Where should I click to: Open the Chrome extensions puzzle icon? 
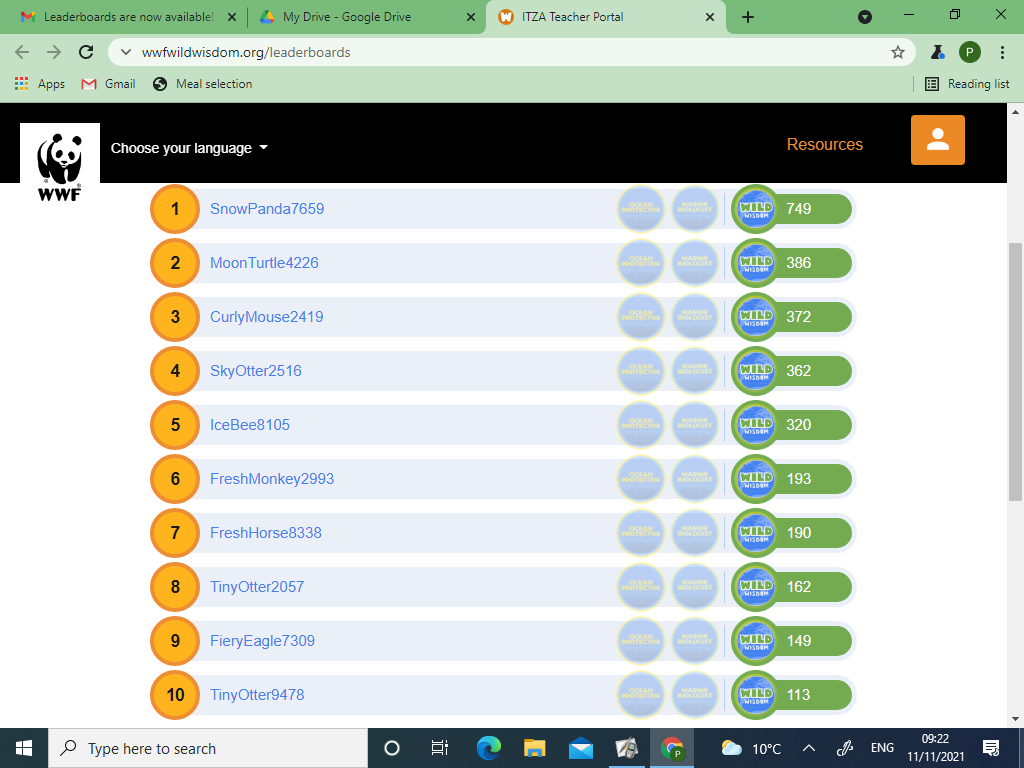938,52
